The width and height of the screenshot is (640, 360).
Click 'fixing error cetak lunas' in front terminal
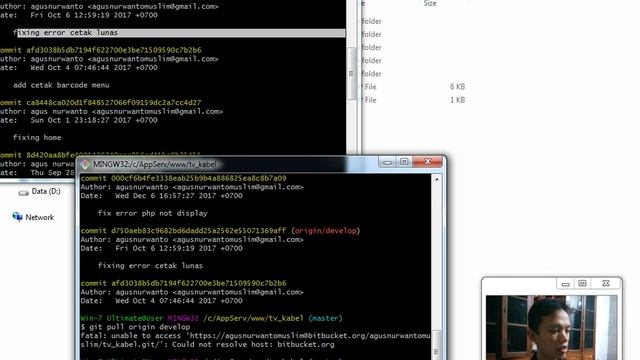point(150,266)
